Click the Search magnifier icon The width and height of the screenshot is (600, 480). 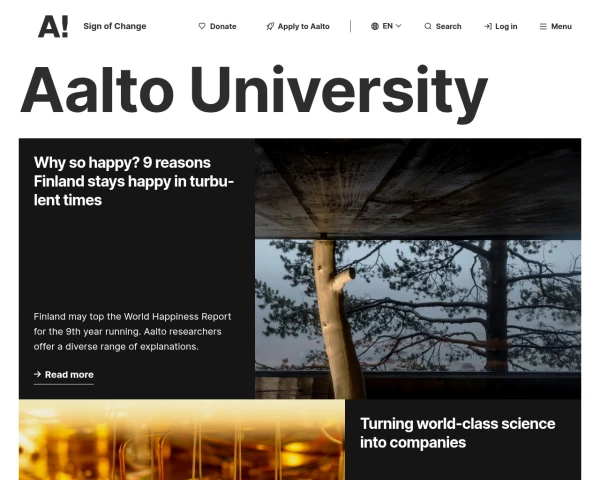pyautogui.click(x=428, y=26)
